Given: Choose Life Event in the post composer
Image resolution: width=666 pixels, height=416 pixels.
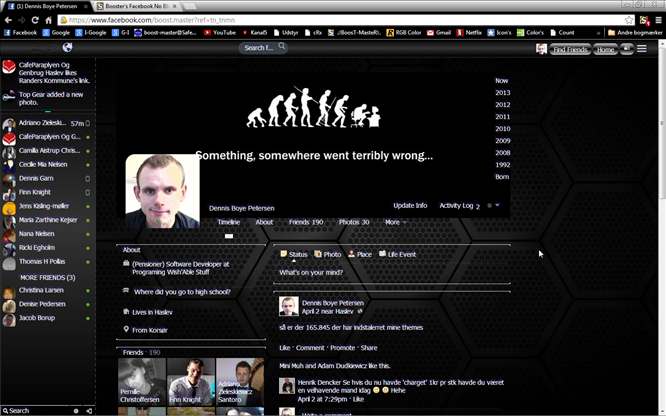Looking at the screenshot, I should click(398, 254).
